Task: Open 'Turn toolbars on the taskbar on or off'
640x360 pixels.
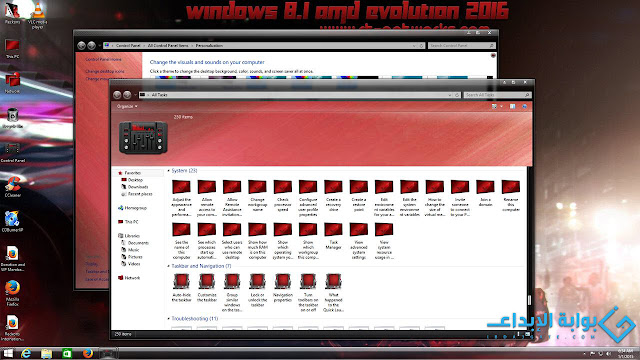Action: 308,293
